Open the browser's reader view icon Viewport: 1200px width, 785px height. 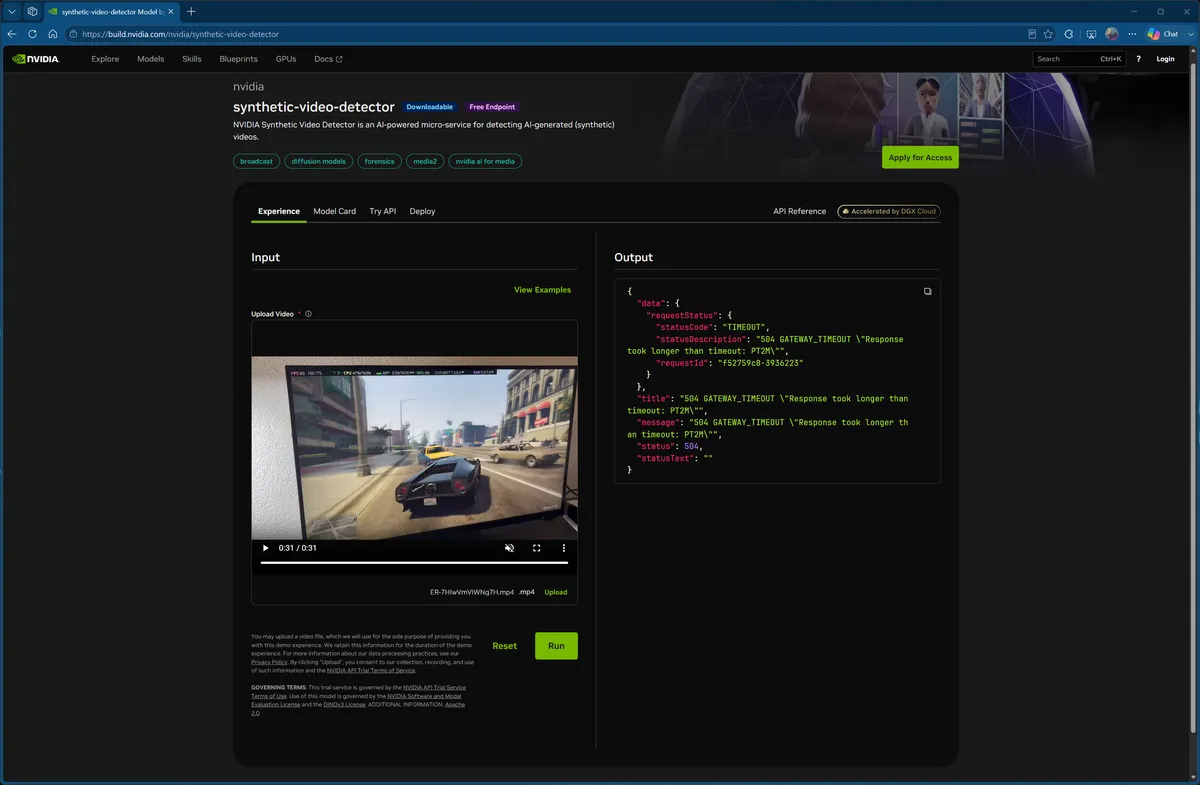(x=1031, y=33)
